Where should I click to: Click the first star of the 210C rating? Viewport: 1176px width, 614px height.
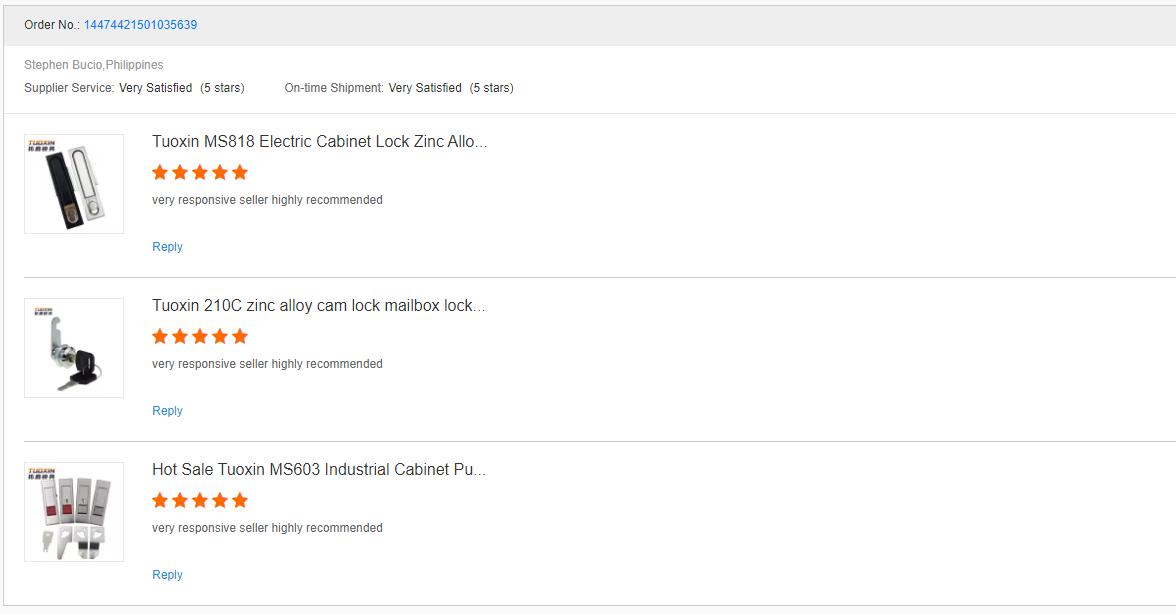click(160, 336)
